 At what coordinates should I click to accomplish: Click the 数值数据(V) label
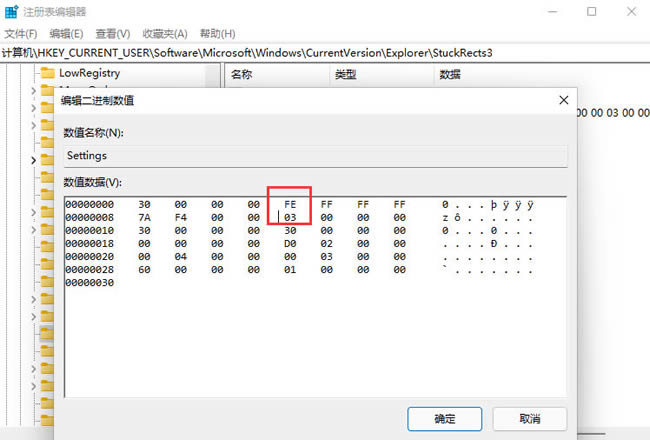pos(92,182)
